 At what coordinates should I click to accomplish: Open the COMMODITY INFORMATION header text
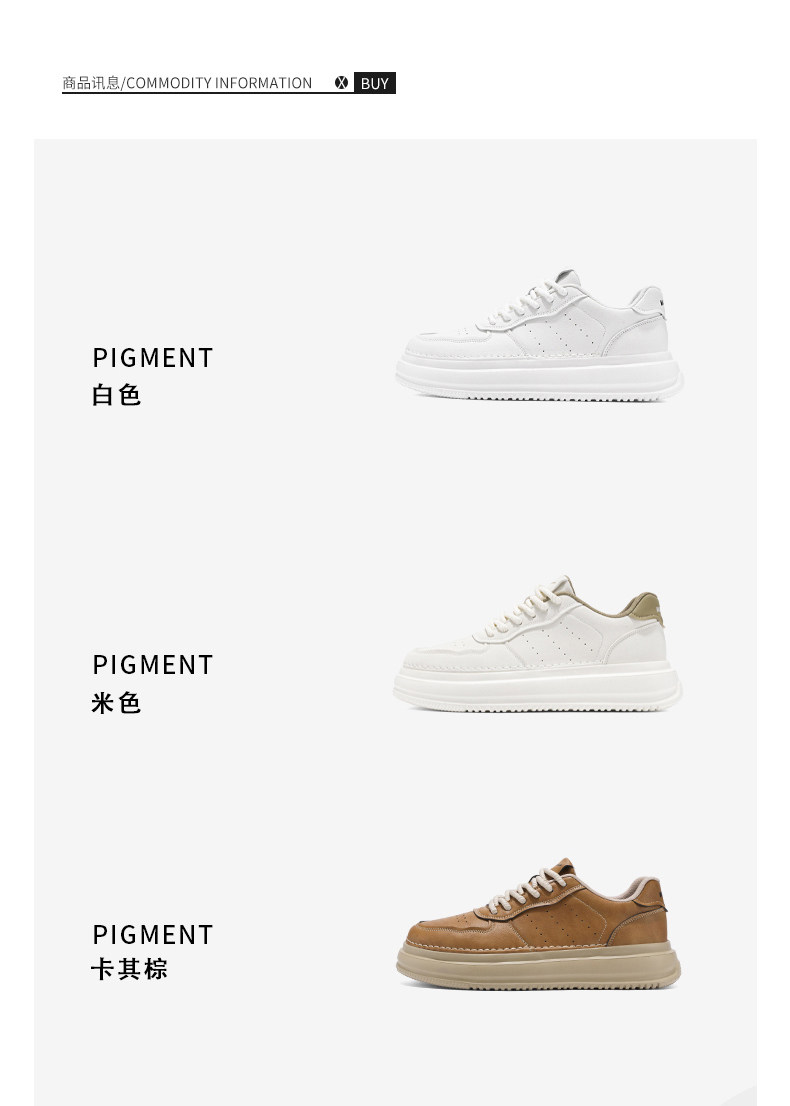(x=219, y=83)
